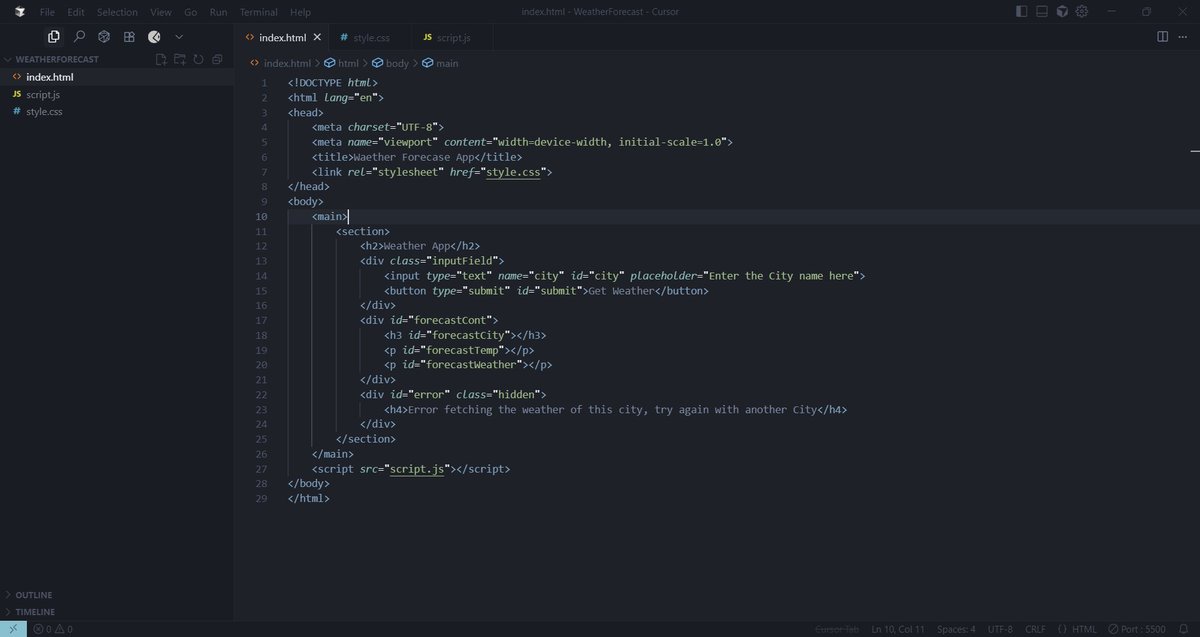Image resolution: width=1200 pixels, height=637 pixels.
Task: Open the cube-shaped view icon in activity bar
Action: pyautogui.click(x=104, y=37)
